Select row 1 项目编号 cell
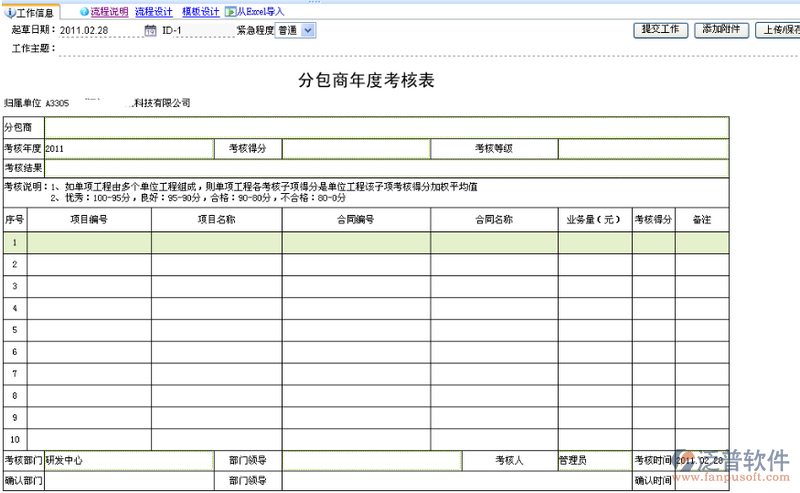This screenshot has width=800, height=493. pos(89,241)
